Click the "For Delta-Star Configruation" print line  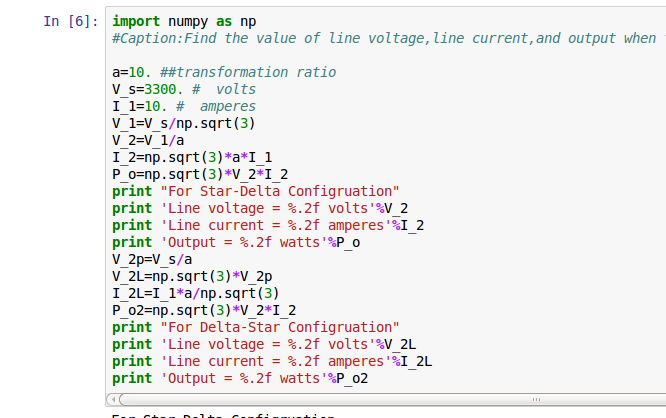[x=255, y=327]
